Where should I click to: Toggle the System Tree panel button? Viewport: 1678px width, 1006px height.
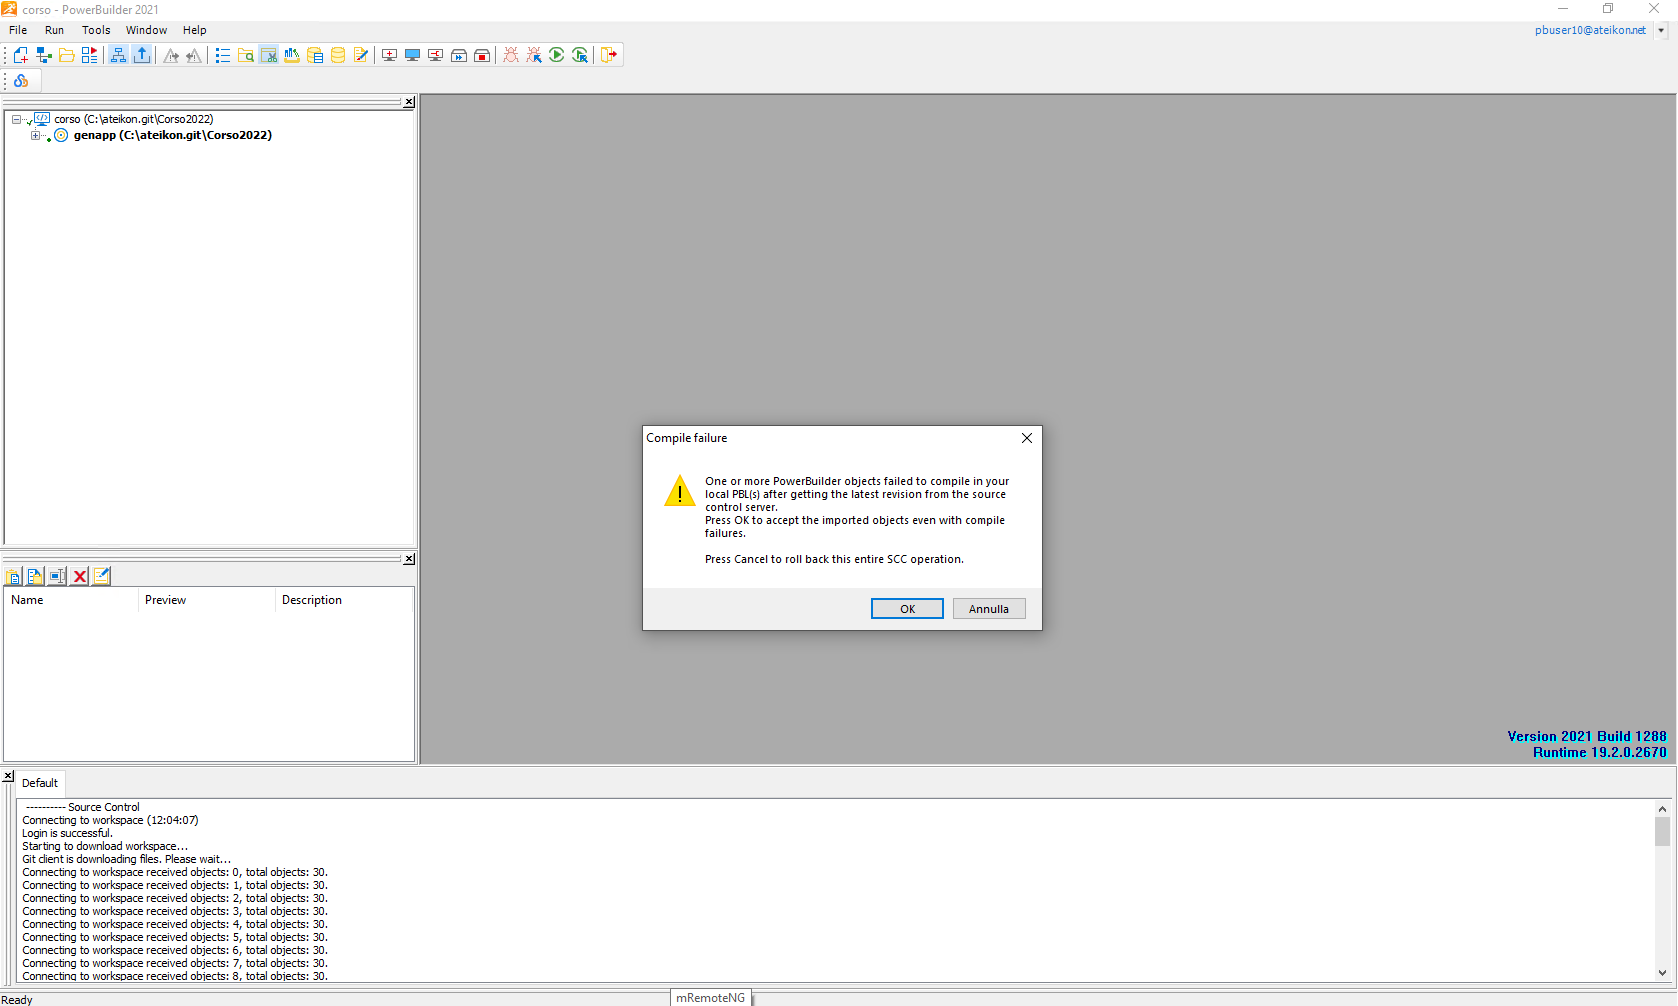click(x=118, y=55)
